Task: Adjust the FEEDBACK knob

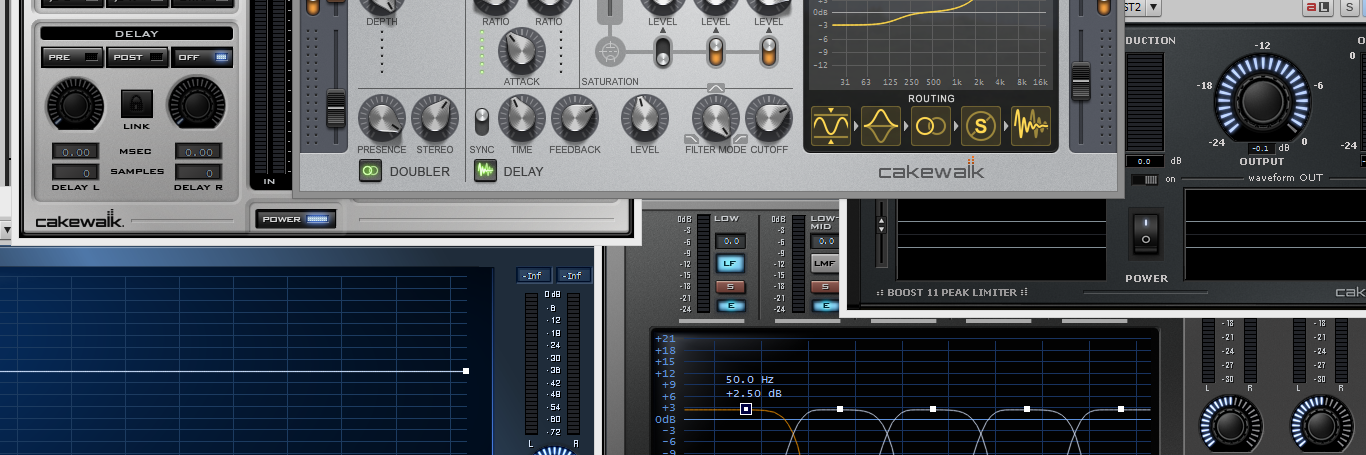Action: click(x=574, y=118)
